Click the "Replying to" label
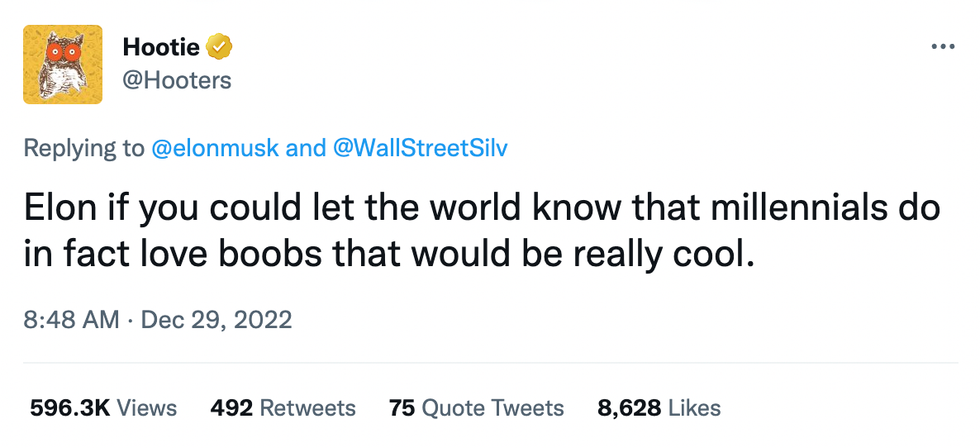 (x=84, y=149)
